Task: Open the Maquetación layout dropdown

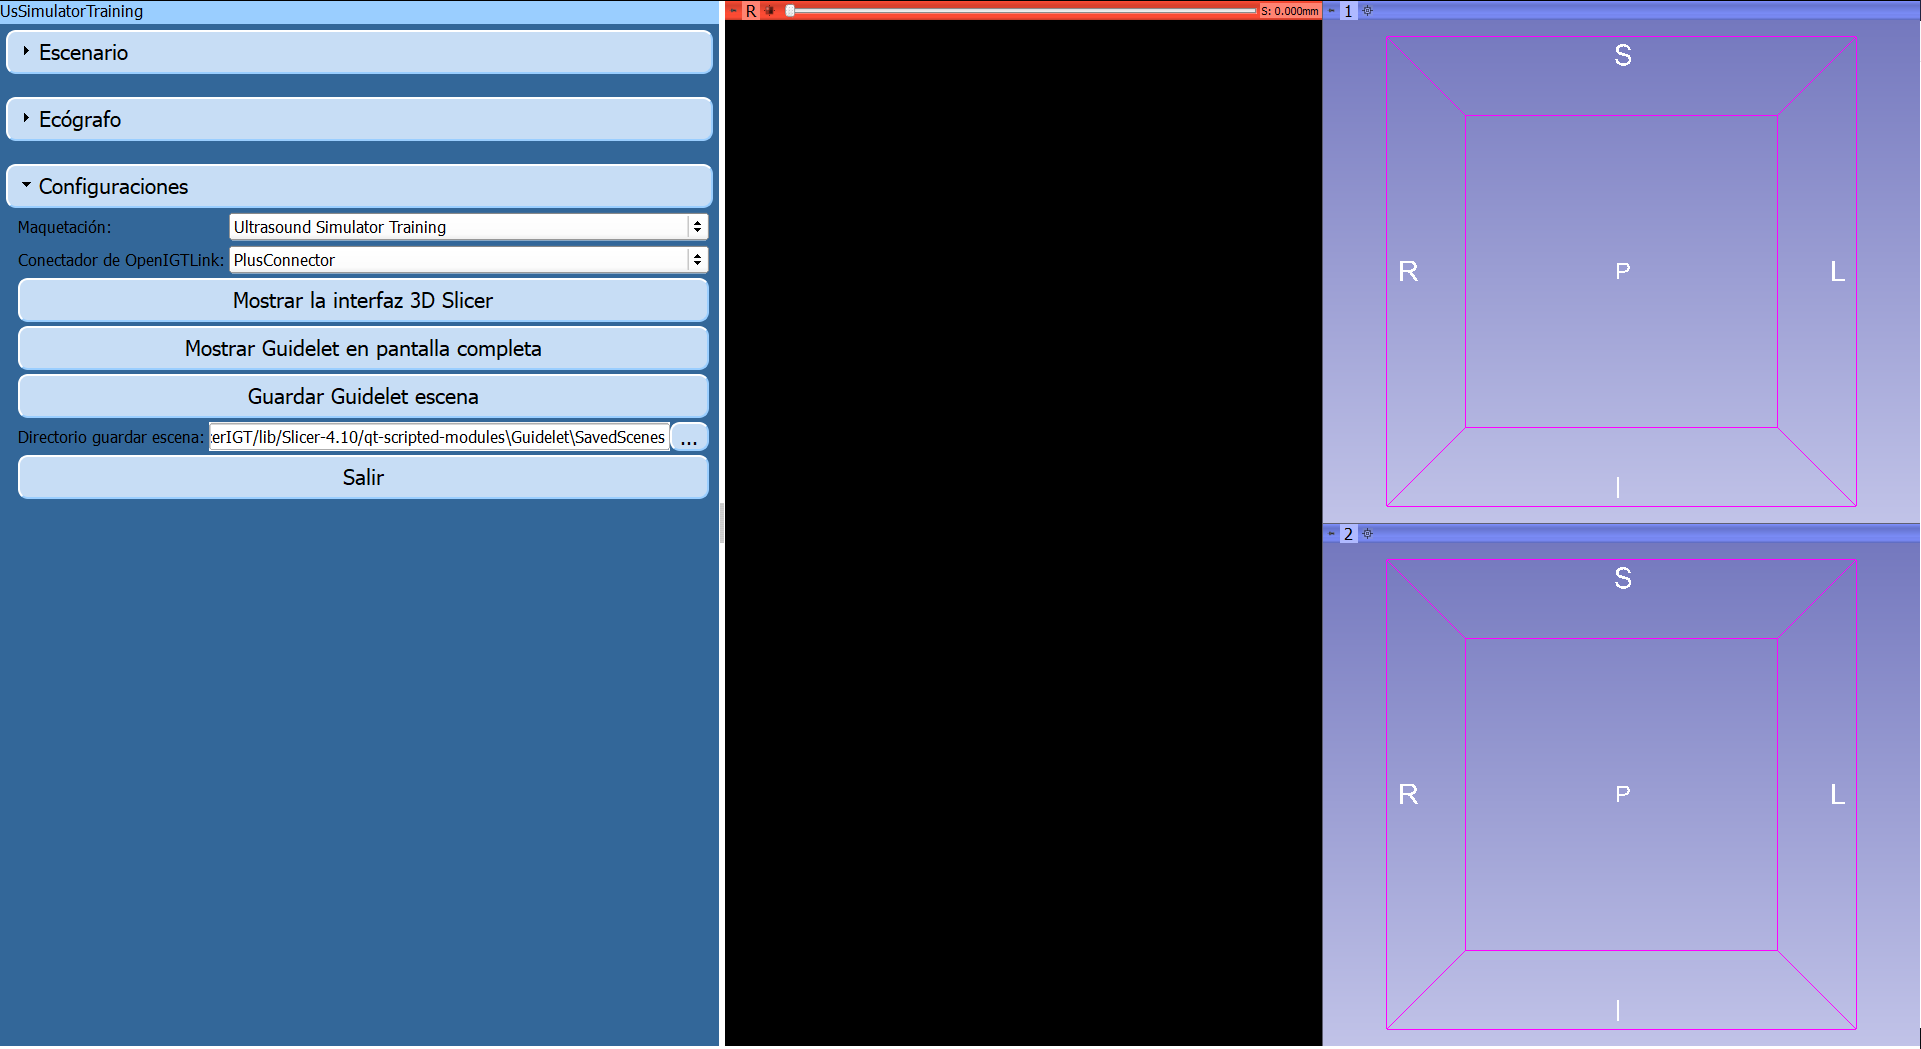Action: 468,227
